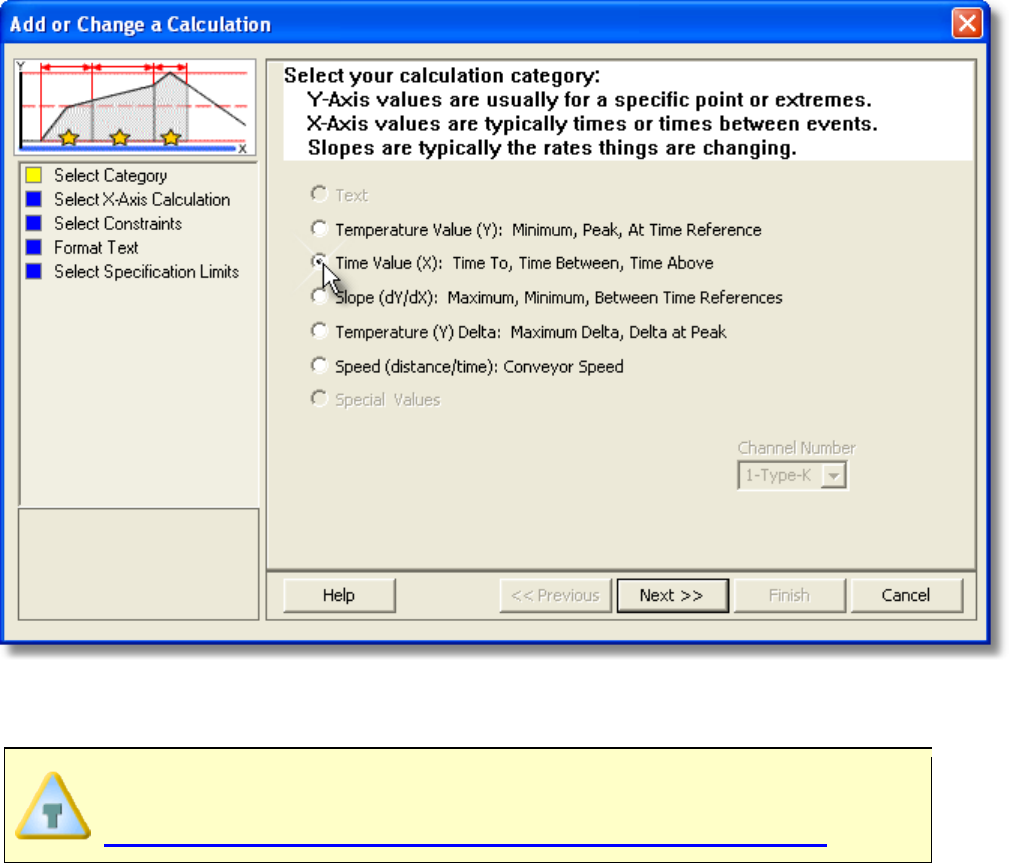This screenshot has height=863, width=1009.
Task: Click the Format Text step label
Action: click(97, 248)
